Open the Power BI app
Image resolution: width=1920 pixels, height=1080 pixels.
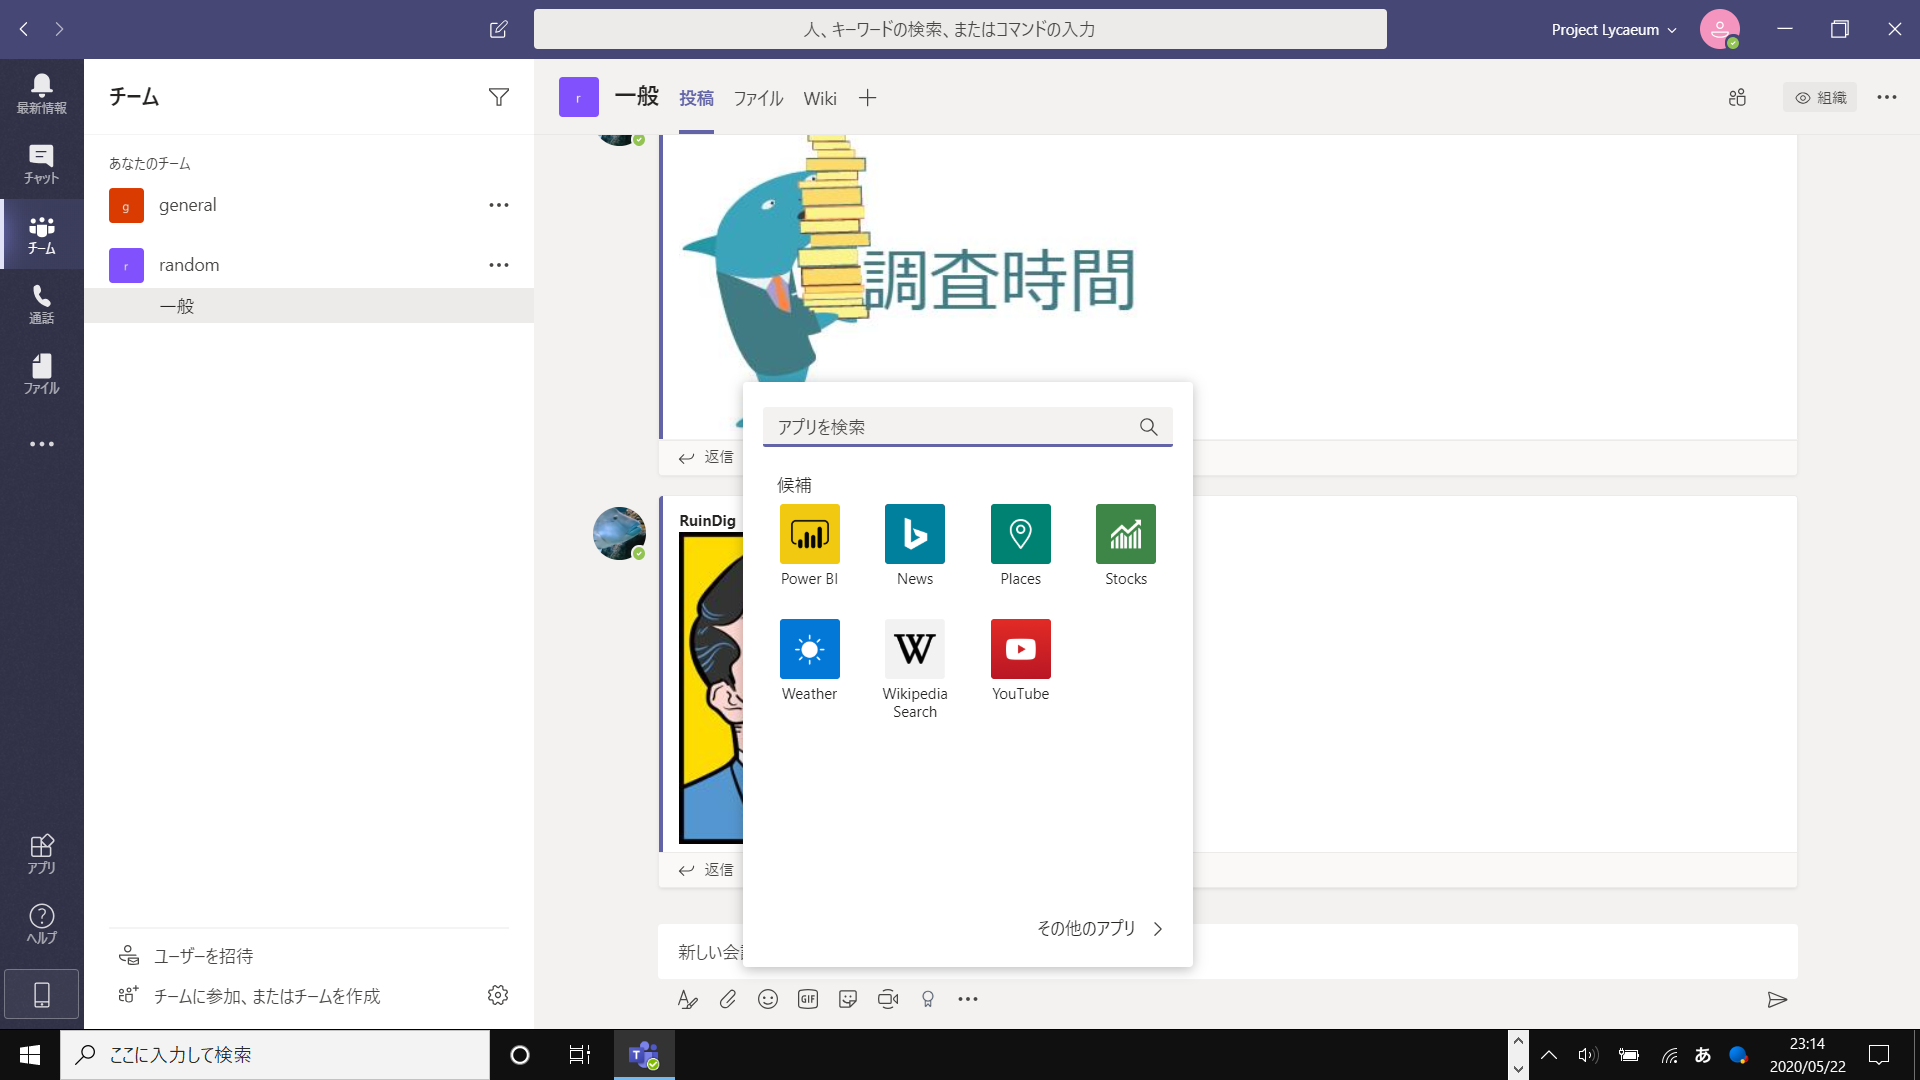pos(809,534)
